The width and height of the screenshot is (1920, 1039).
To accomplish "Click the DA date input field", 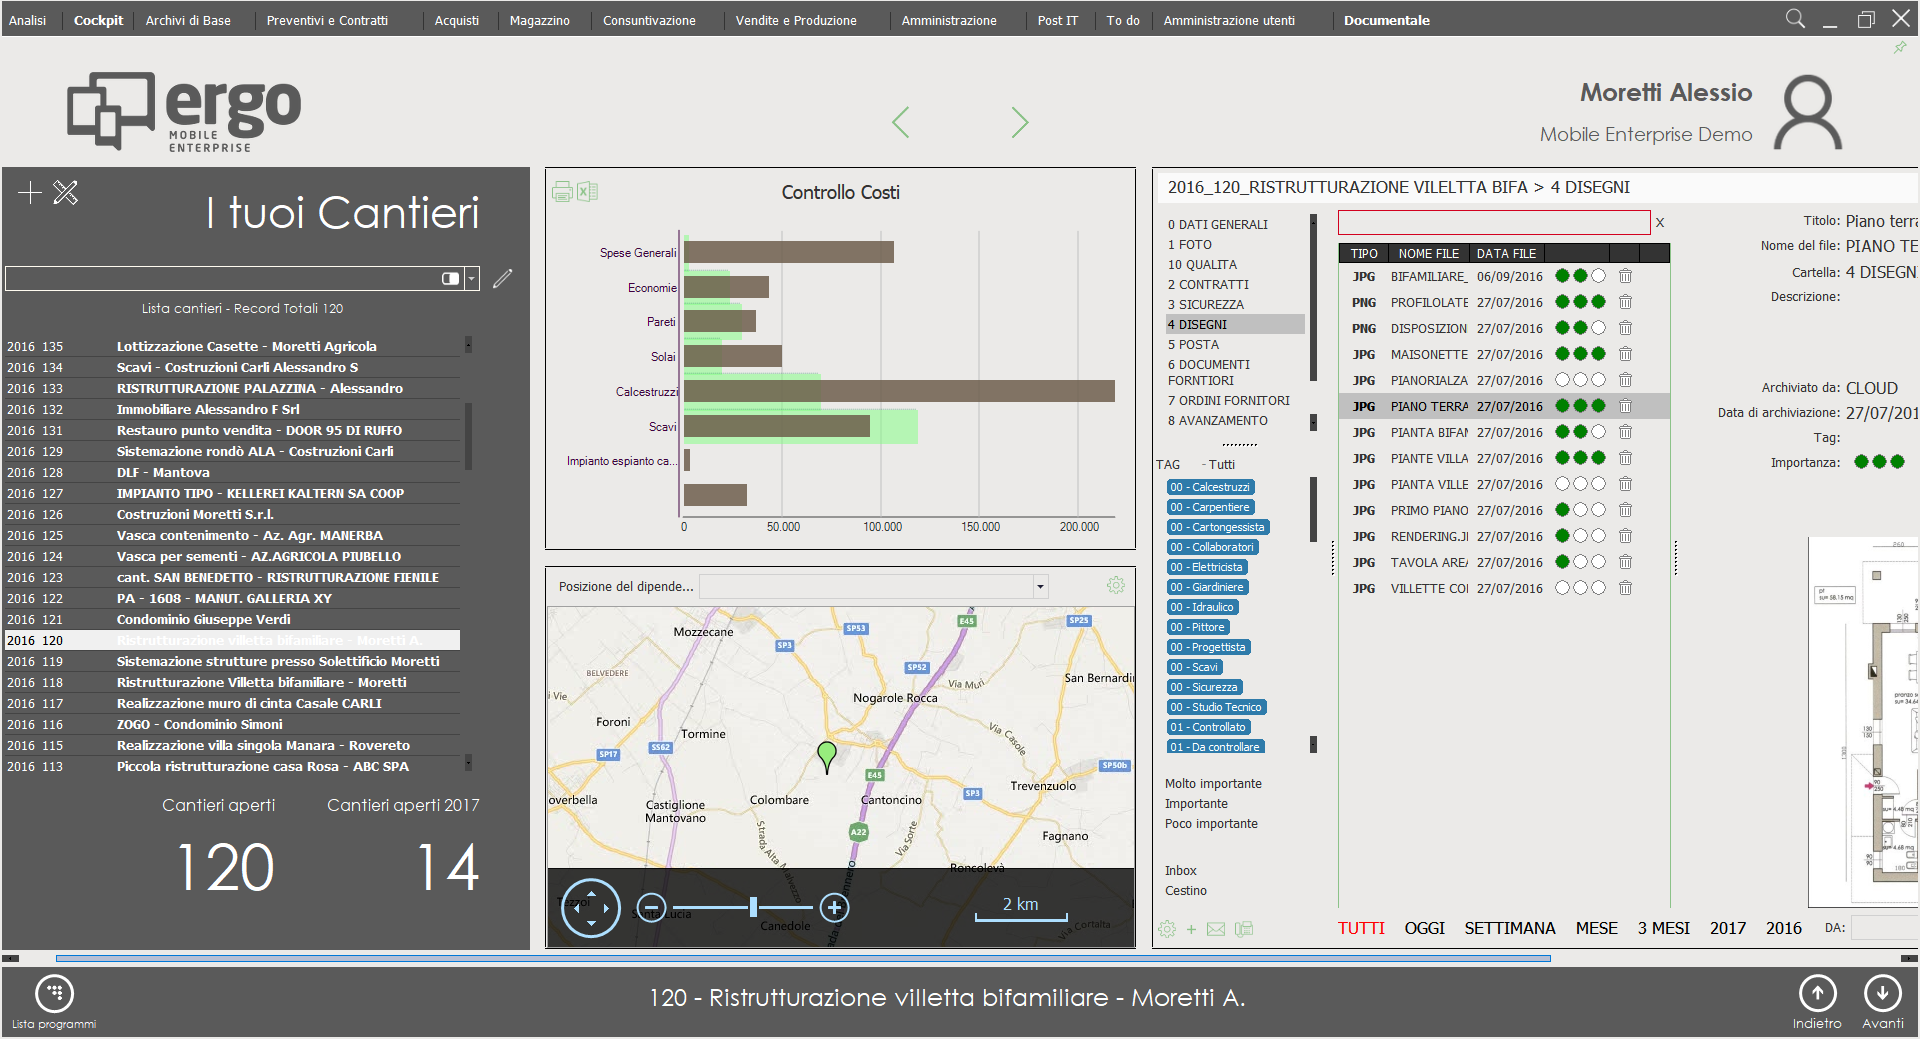I will coord(1884,928).
